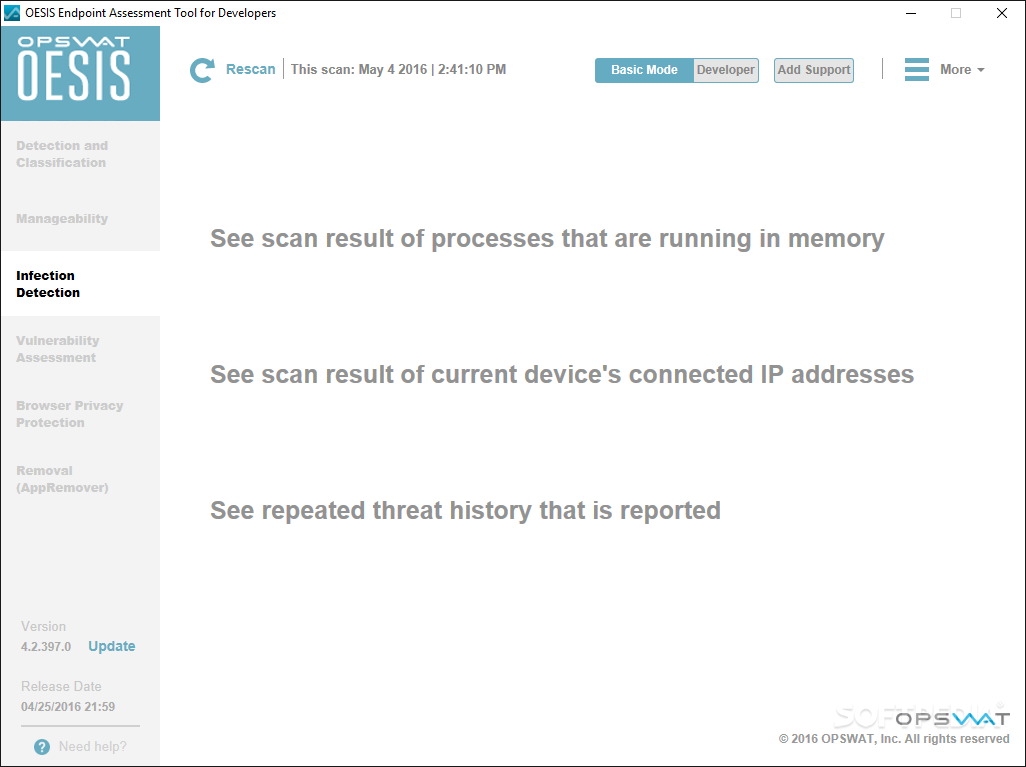View repeated threat history reported
The image size is (1026, 767).
465,510
